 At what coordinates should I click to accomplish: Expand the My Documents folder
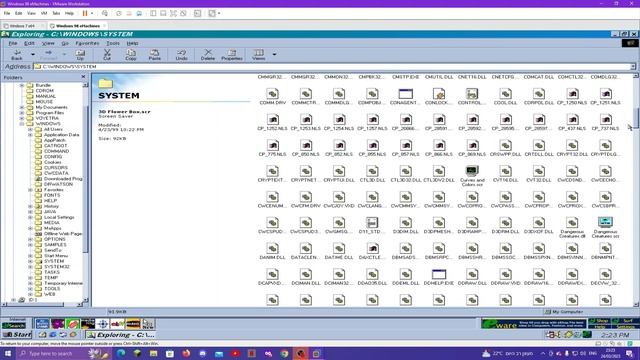[x=22, y=107]
